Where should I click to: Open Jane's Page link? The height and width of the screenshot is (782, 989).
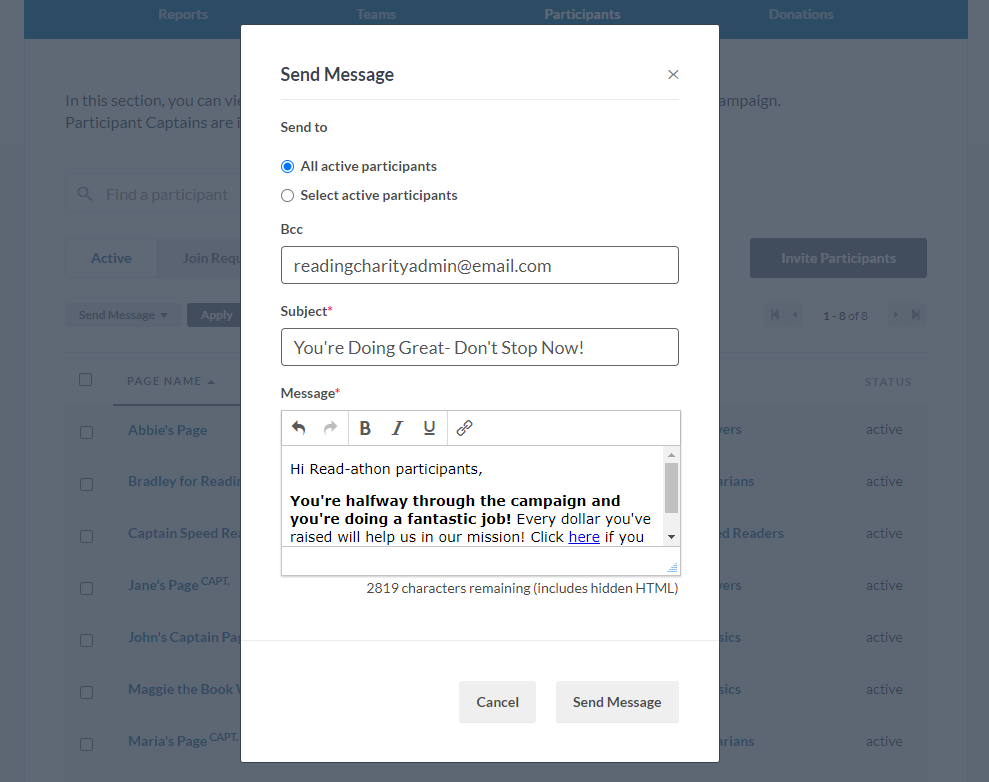(163, 585)
